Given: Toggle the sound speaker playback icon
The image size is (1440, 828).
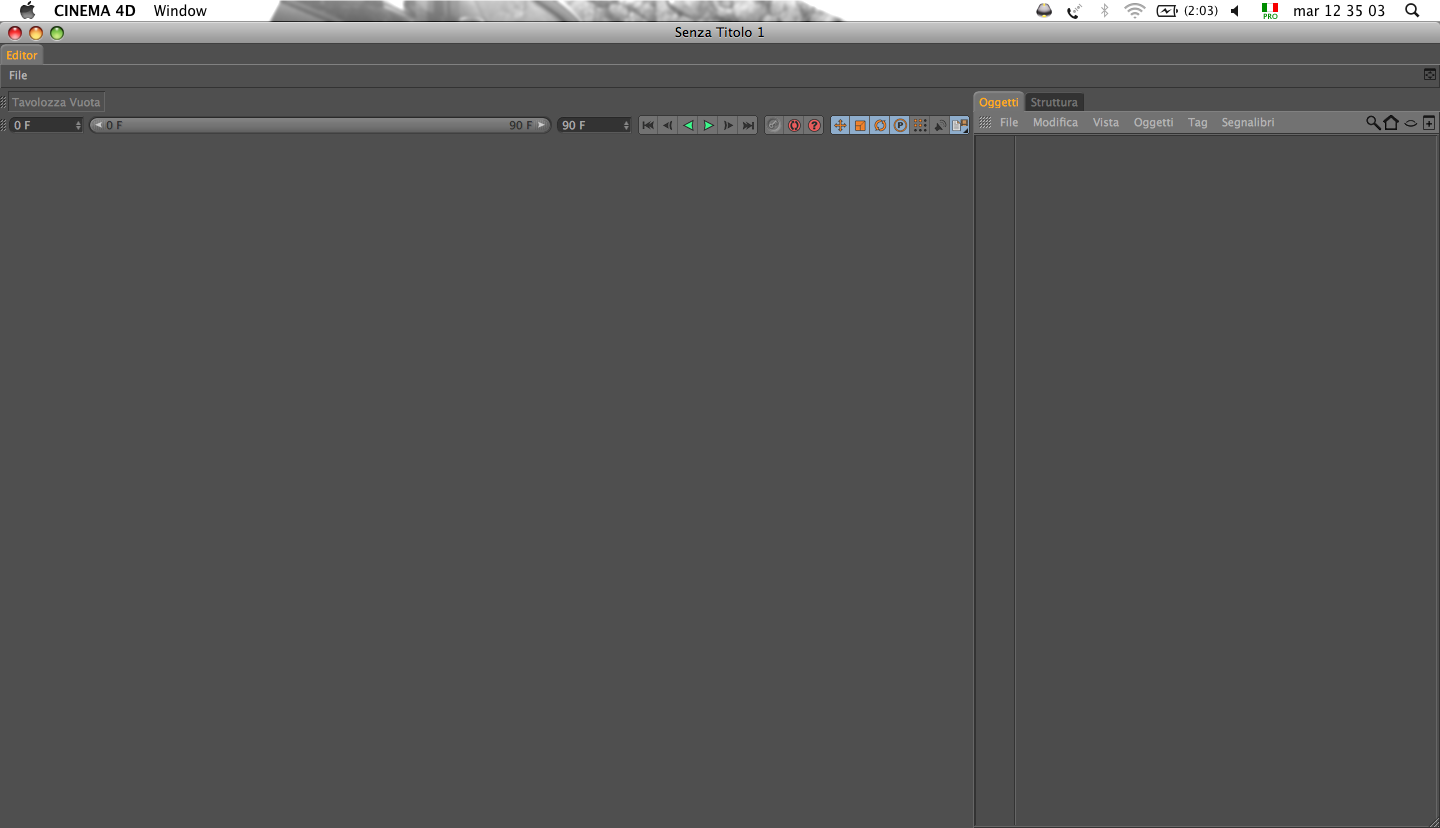Looking at the screenshot, I should pos(940,125).
